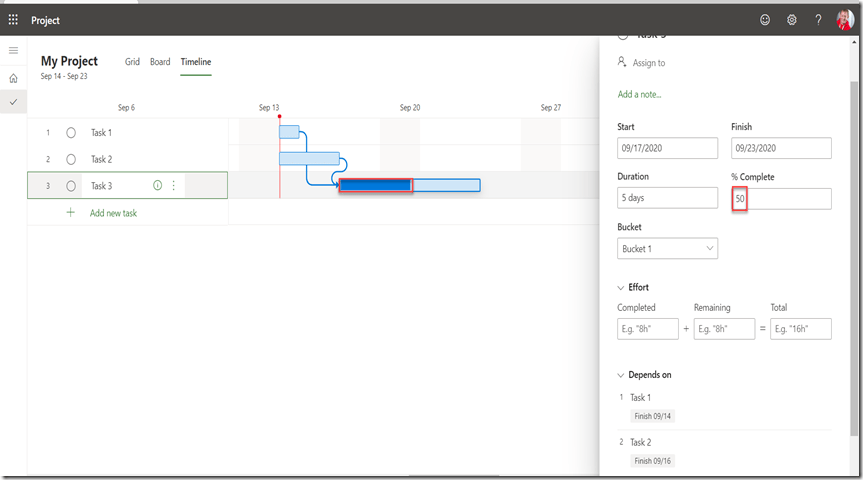Viewport: 863px width, 480px height.
Task: Switch to the Grid tab
Action: point(132,62)
